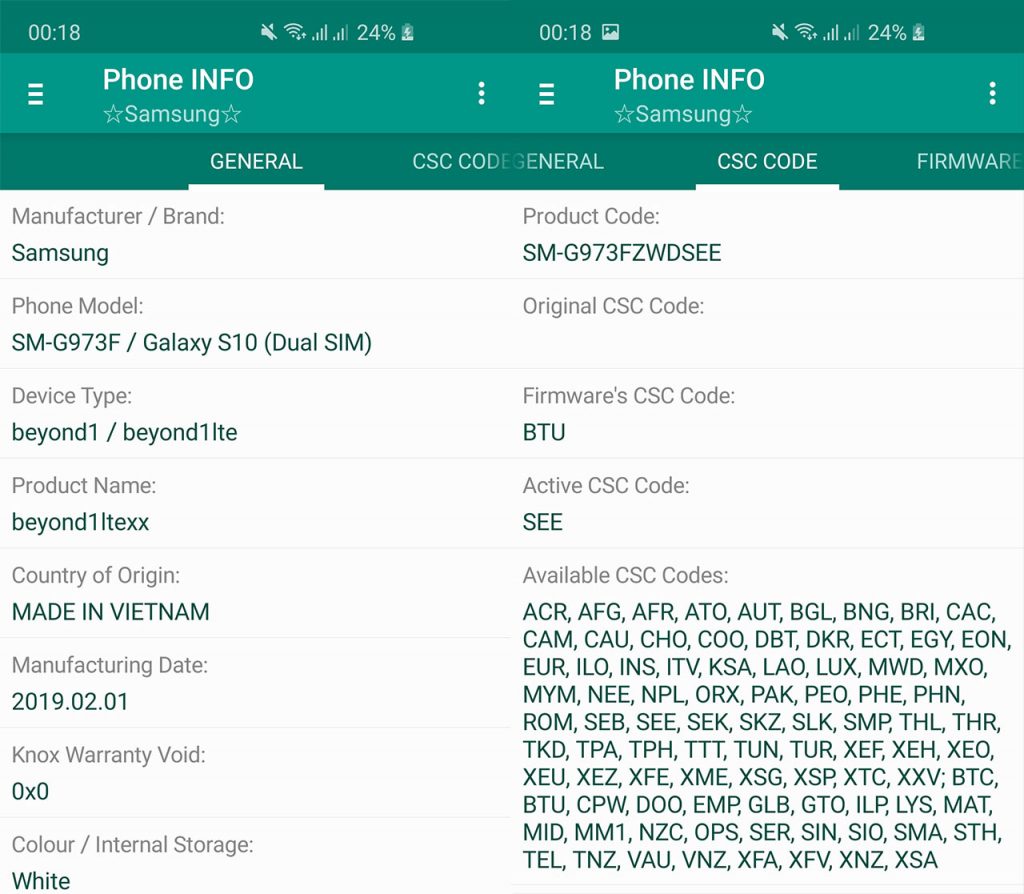The height and width of the screenshot is (894, 1024).
Task: Go back to GENERAL tab in right screen
Action: [560, 161]
